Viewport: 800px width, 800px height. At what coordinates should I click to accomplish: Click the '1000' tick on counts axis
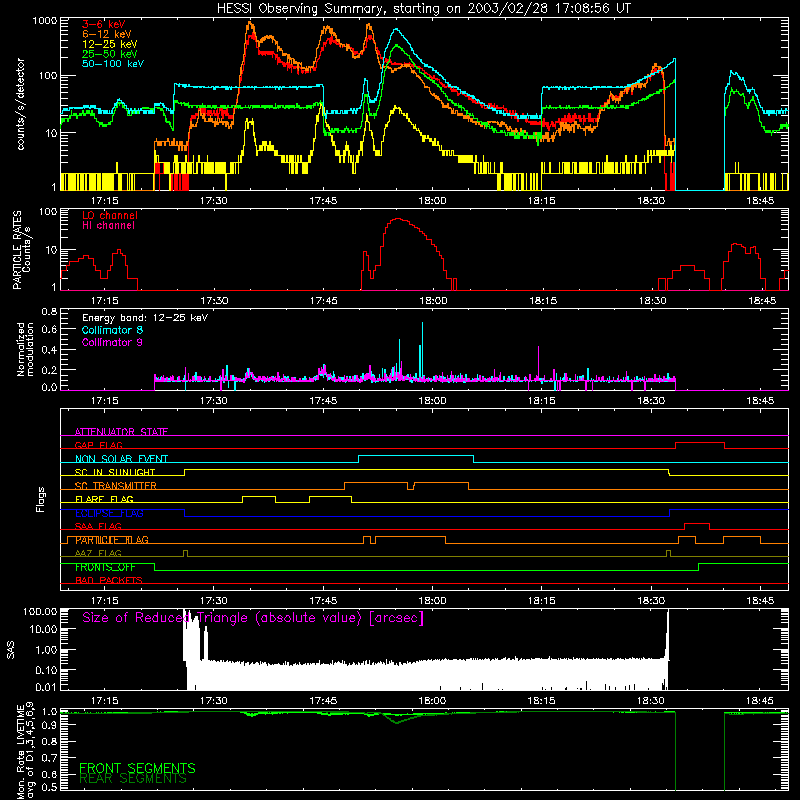pyautogui.click(x=44, y=21)
